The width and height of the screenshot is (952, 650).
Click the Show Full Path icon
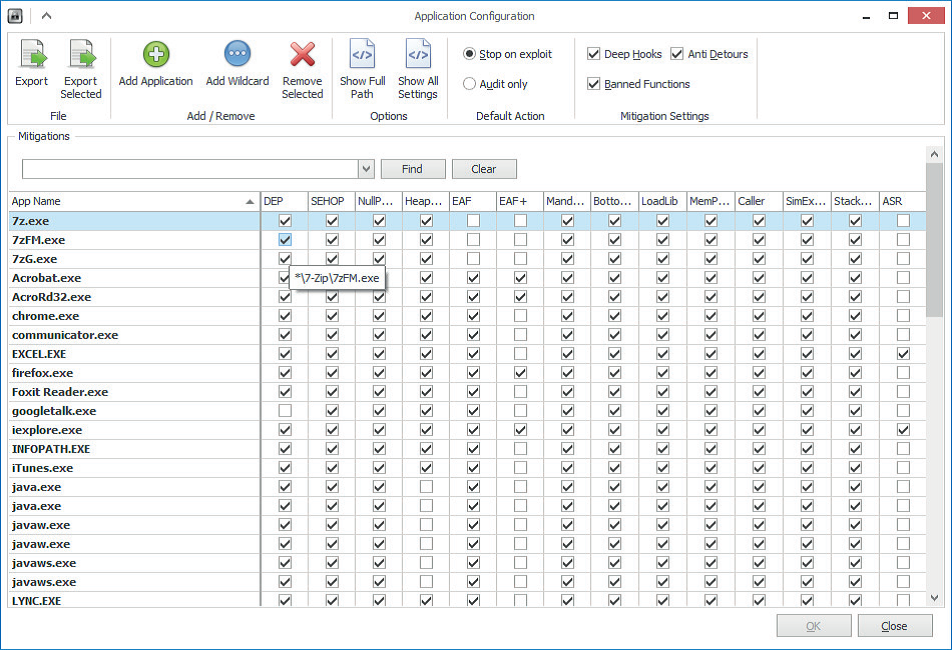click(362, 54)
